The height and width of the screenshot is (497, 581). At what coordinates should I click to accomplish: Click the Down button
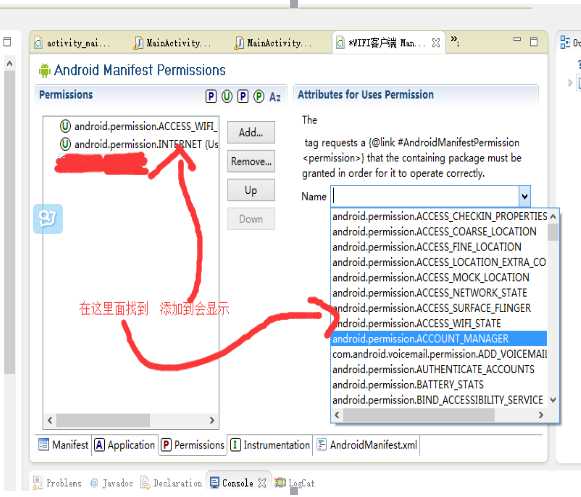(x=251, y=219)
